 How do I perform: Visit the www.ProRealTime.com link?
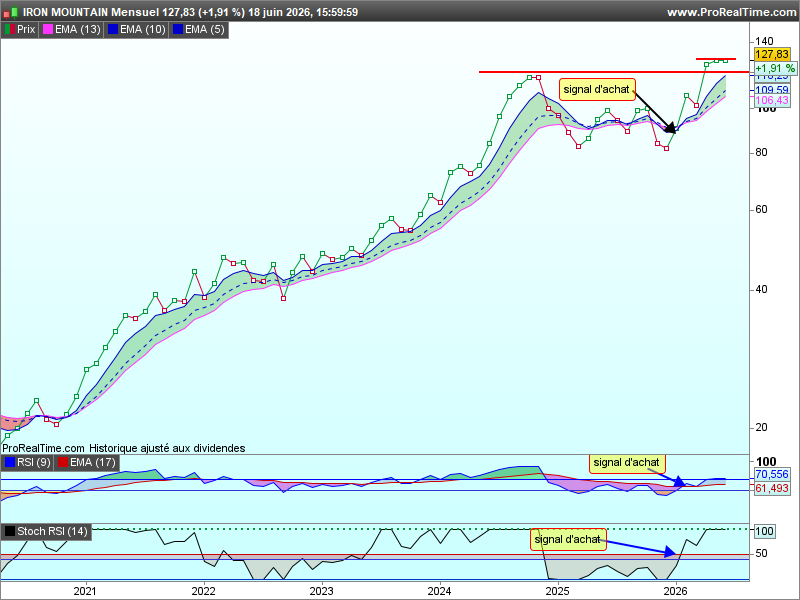click(x=732, y=12)
